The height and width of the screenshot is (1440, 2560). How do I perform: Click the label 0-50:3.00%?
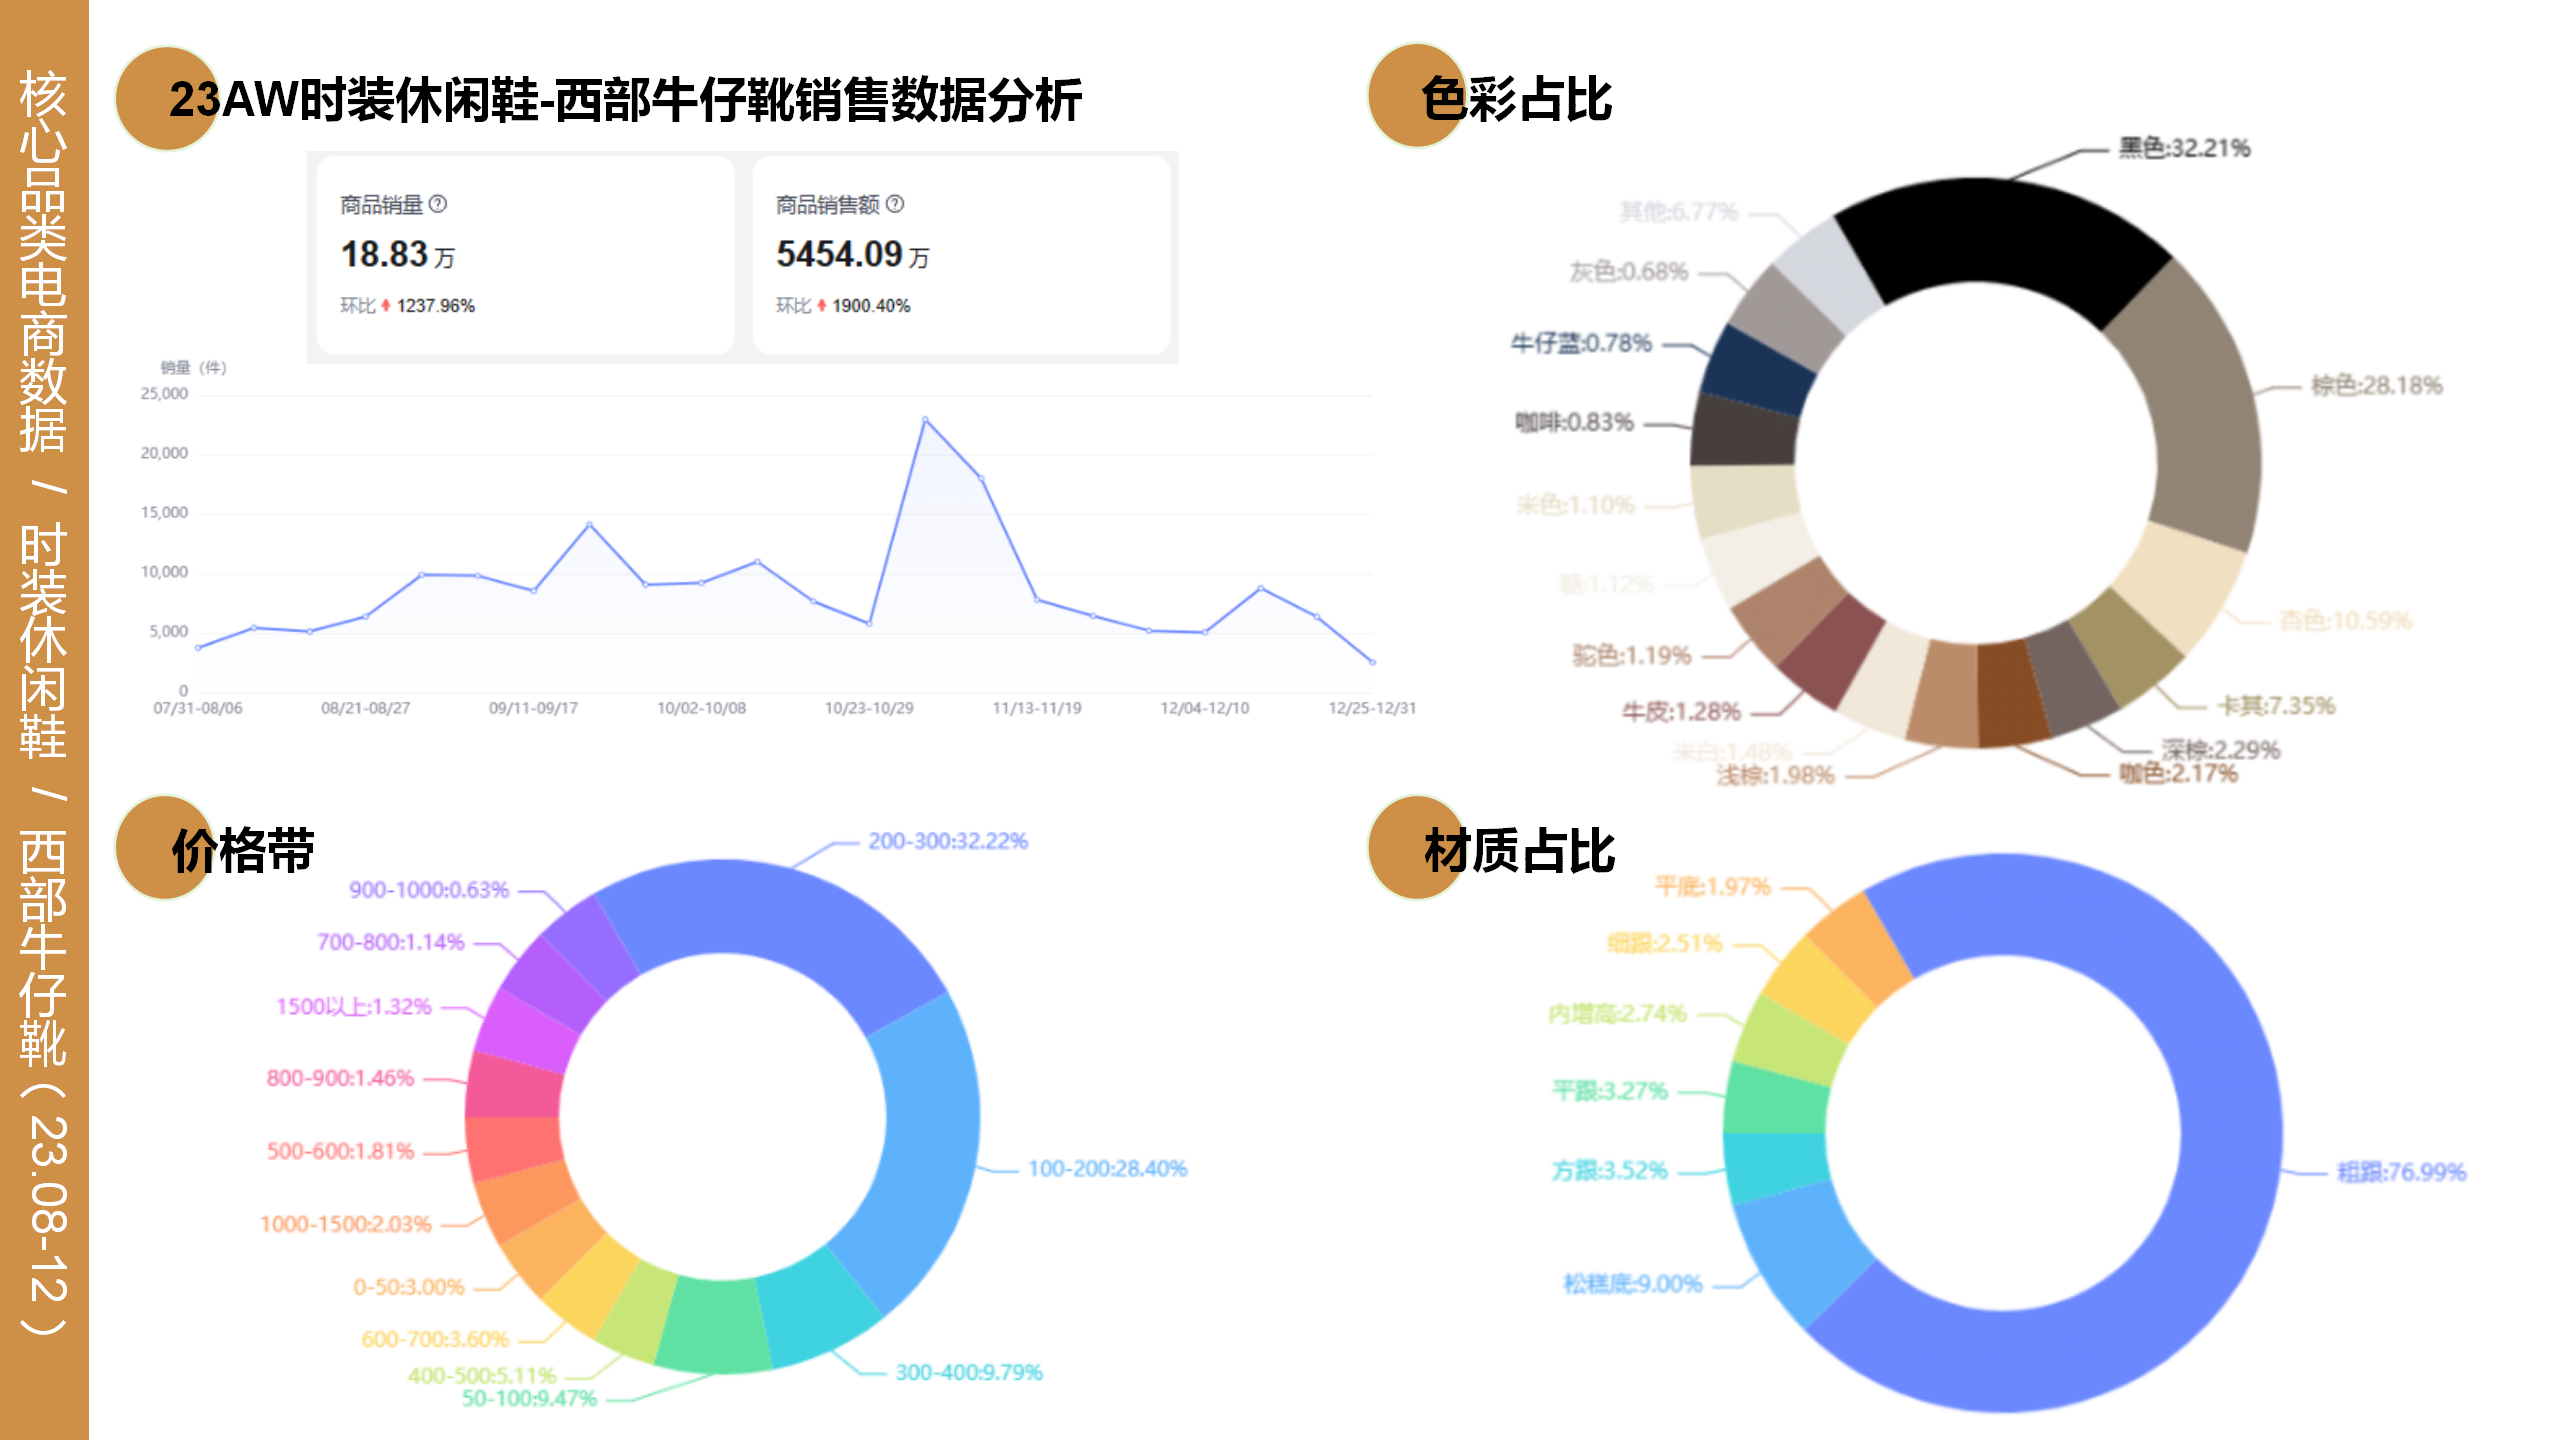click(409, 1287)
